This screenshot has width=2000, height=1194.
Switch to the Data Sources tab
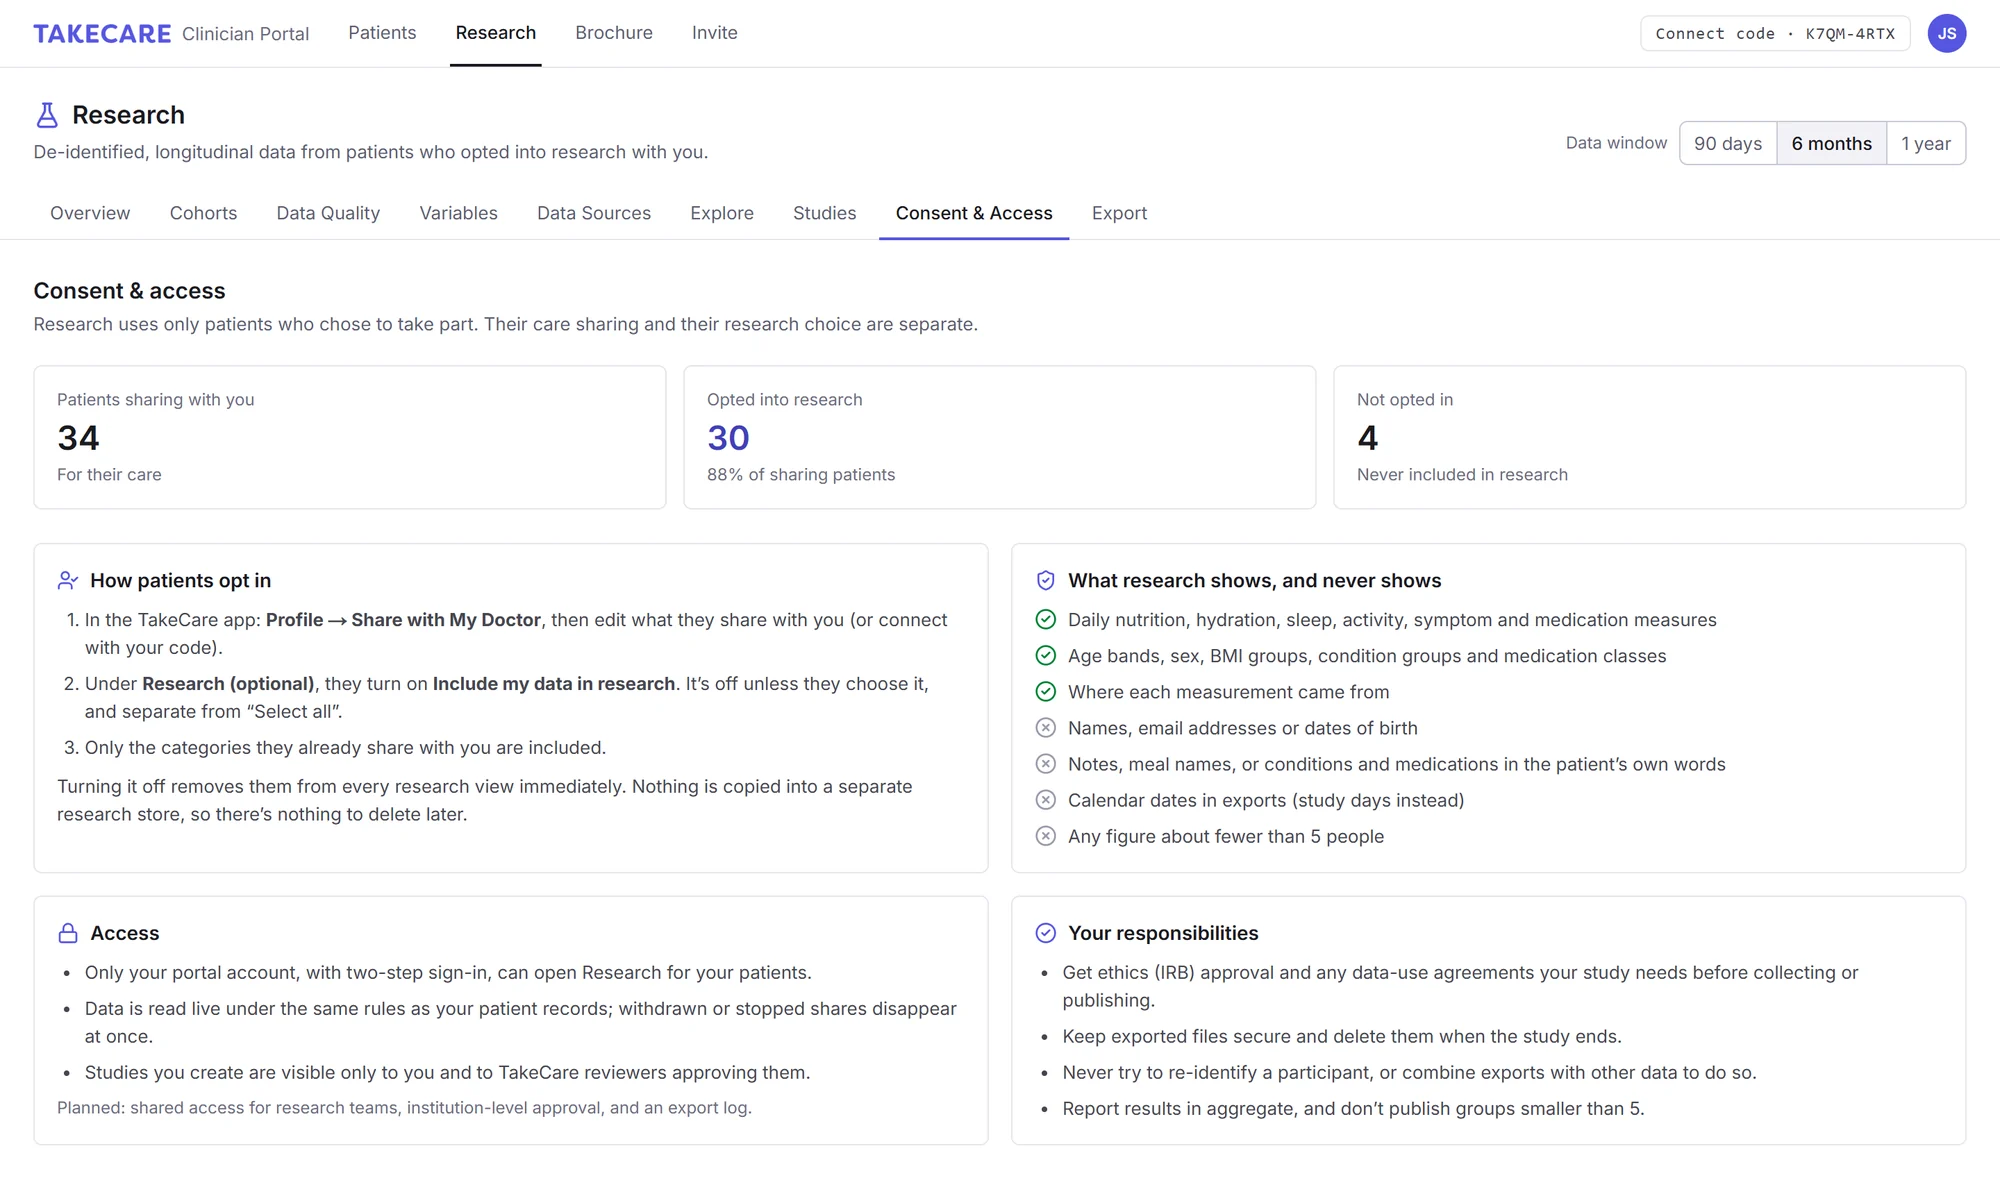point(594,213)
